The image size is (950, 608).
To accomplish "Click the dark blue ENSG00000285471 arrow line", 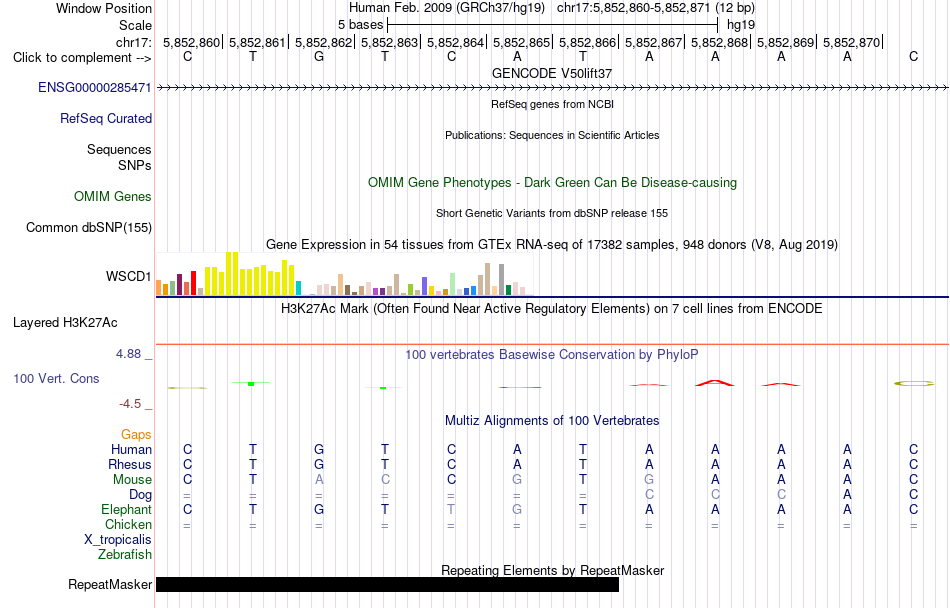I will click(553, 88).
